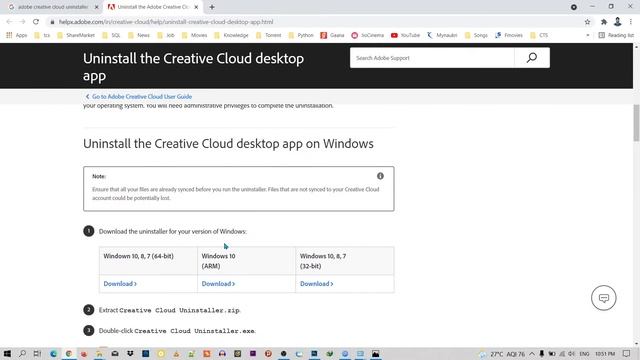This screenshot has height=360, width=640.
Task: Open the Photos app taskbar icon
Action: tap(376, 353)
